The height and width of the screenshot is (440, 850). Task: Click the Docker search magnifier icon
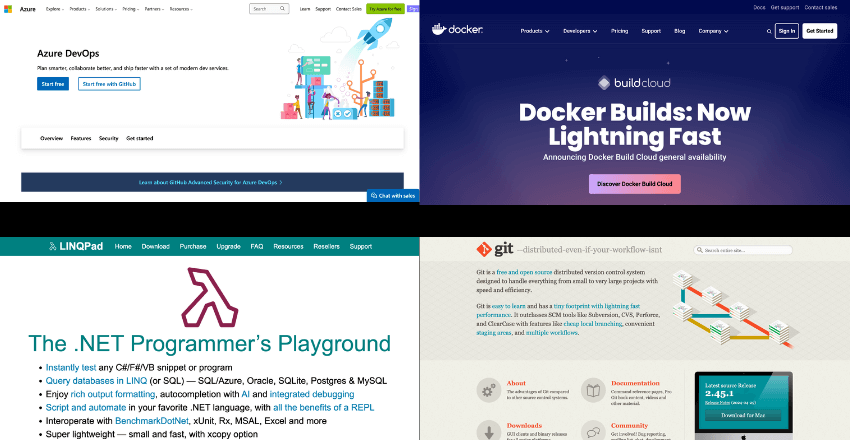pos(769,31)
